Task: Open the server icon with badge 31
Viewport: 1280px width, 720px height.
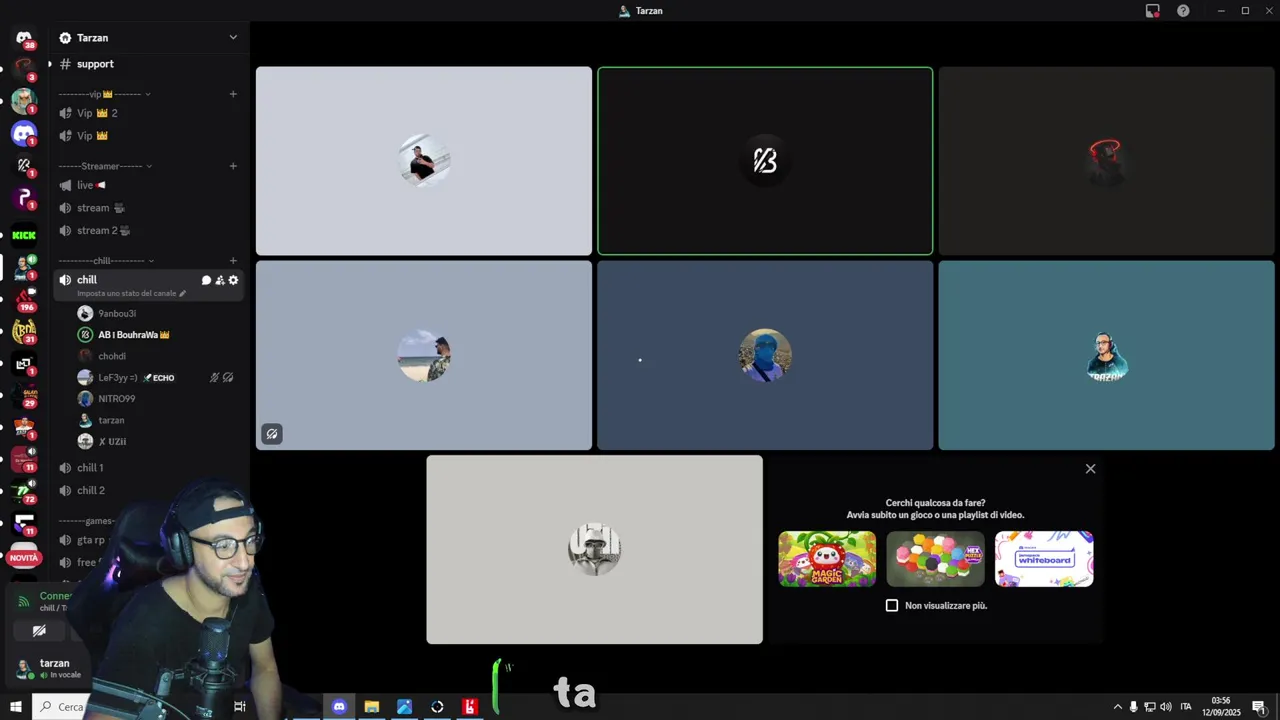Action: 24,331
